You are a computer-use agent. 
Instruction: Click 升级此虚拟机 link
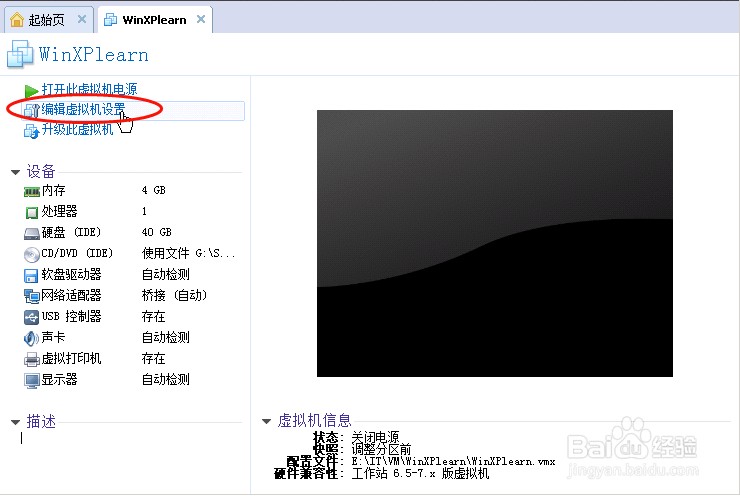point(77,129)
